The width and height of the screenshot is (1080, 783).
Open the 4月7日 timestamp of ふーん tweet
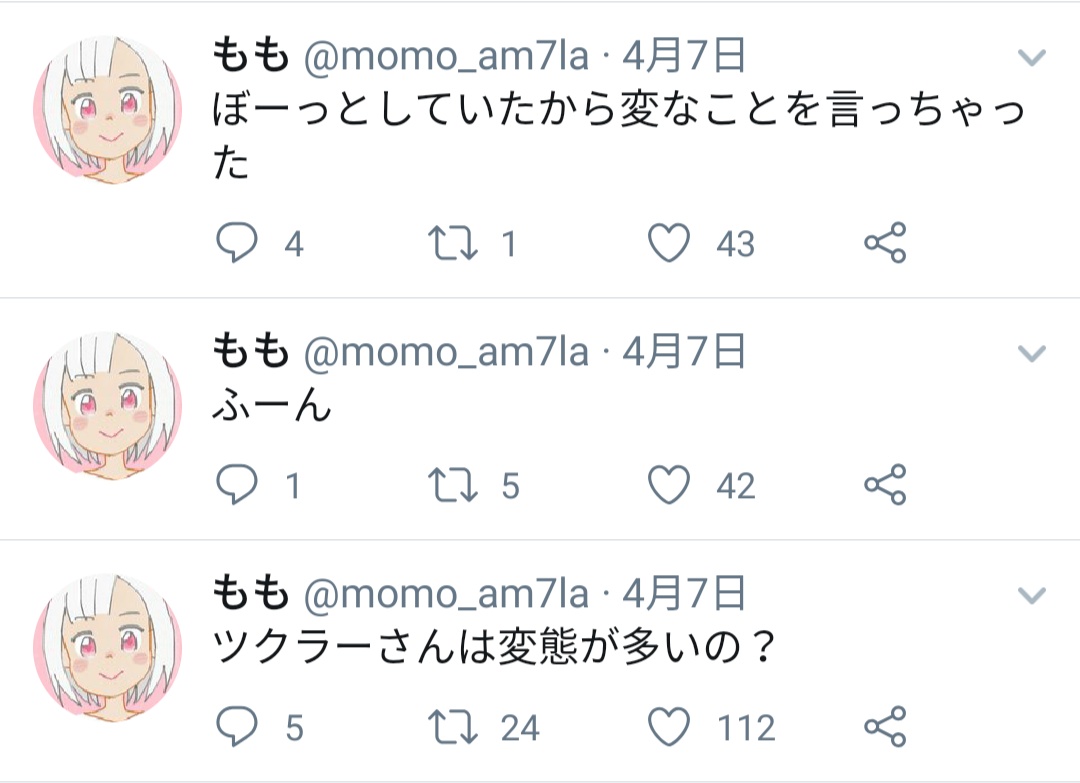[685, 352]
